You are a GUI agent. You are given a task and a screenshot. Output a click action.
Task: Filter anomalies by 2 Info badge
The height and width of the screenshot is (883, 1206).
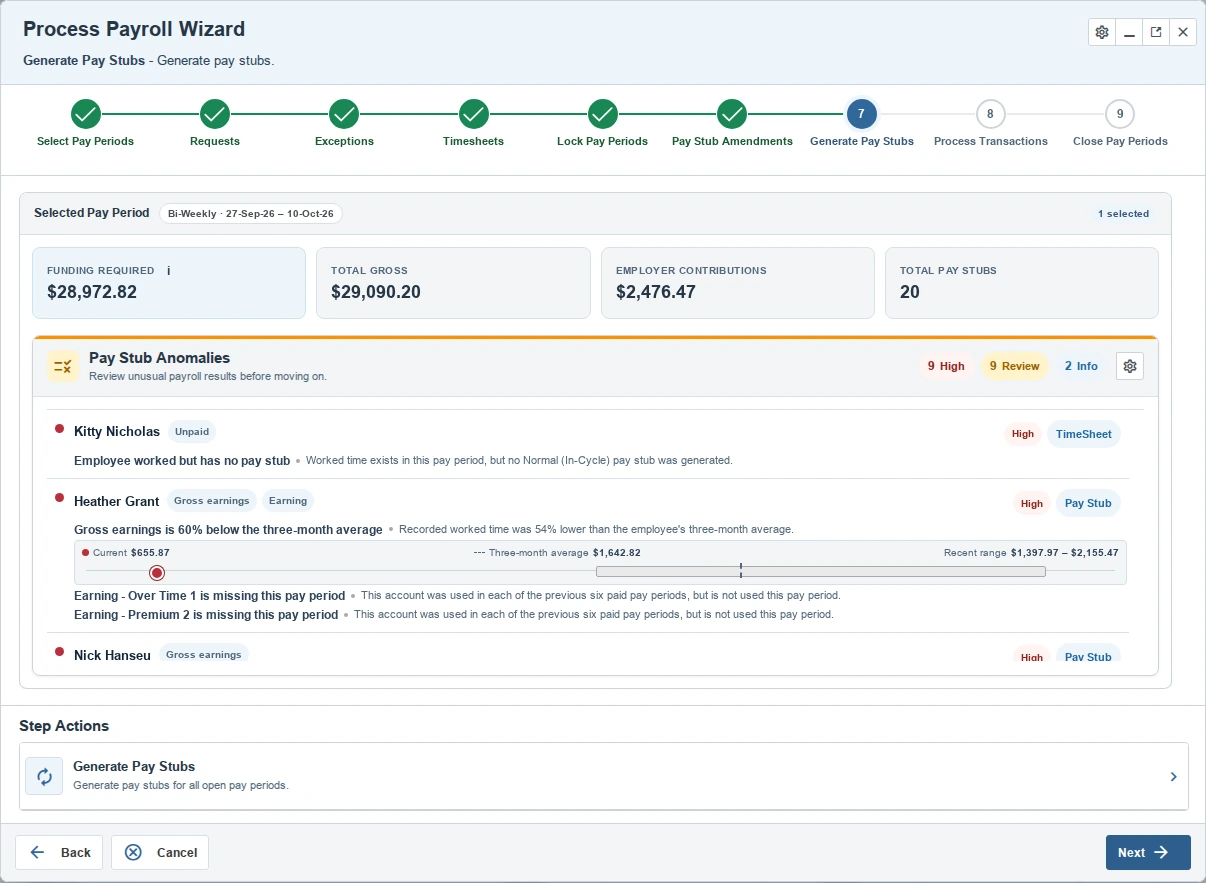[x=1081, y=366]
